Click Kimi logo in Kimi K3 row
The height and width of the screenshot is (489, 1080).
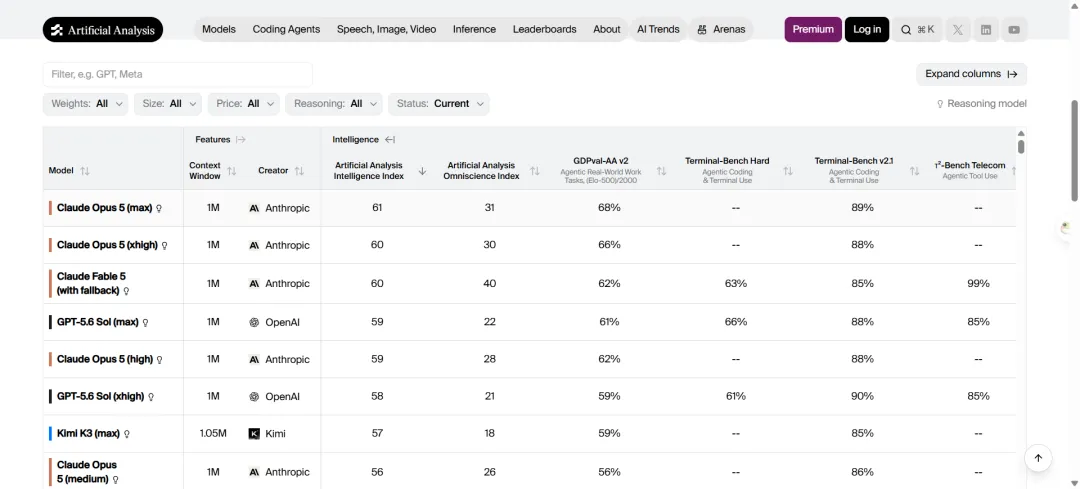pyautogui.click(x=253, y=434)
